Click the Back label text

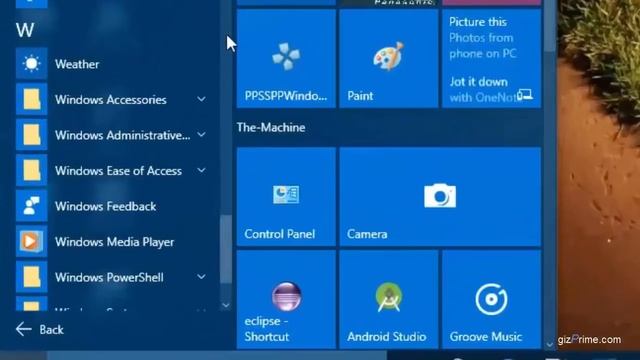point(51,329)
